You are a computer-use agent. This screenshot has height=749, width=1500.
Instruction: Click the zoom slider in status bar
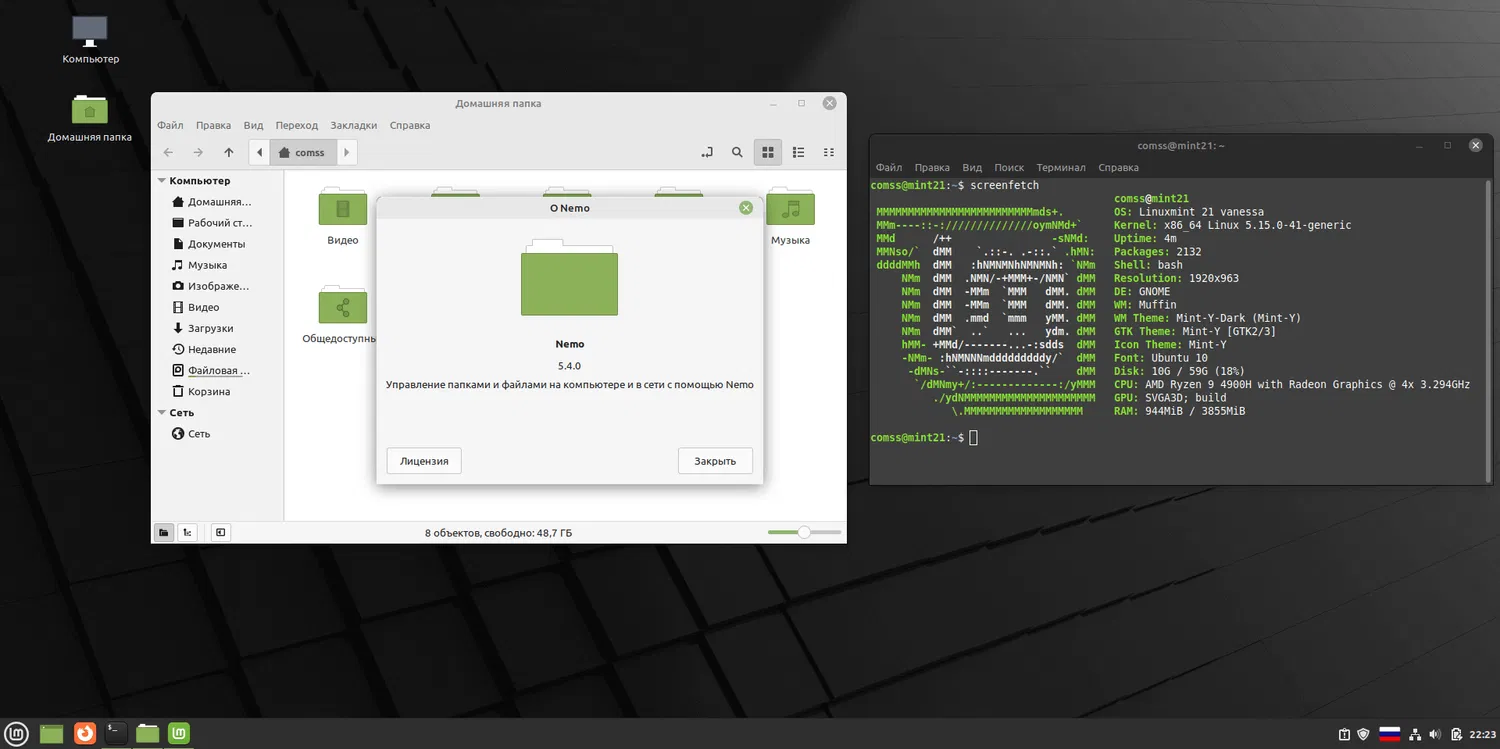804,533
